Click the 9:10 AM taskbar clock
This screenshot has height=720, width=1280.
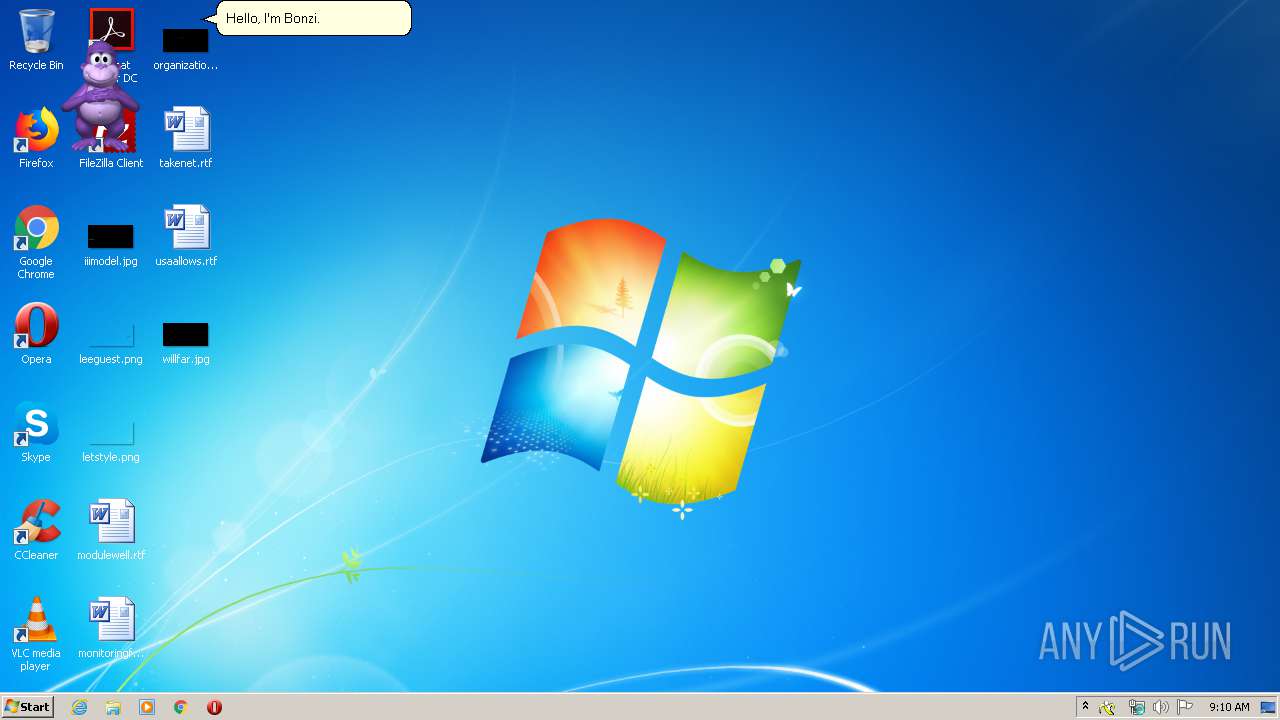(1229, 707)
